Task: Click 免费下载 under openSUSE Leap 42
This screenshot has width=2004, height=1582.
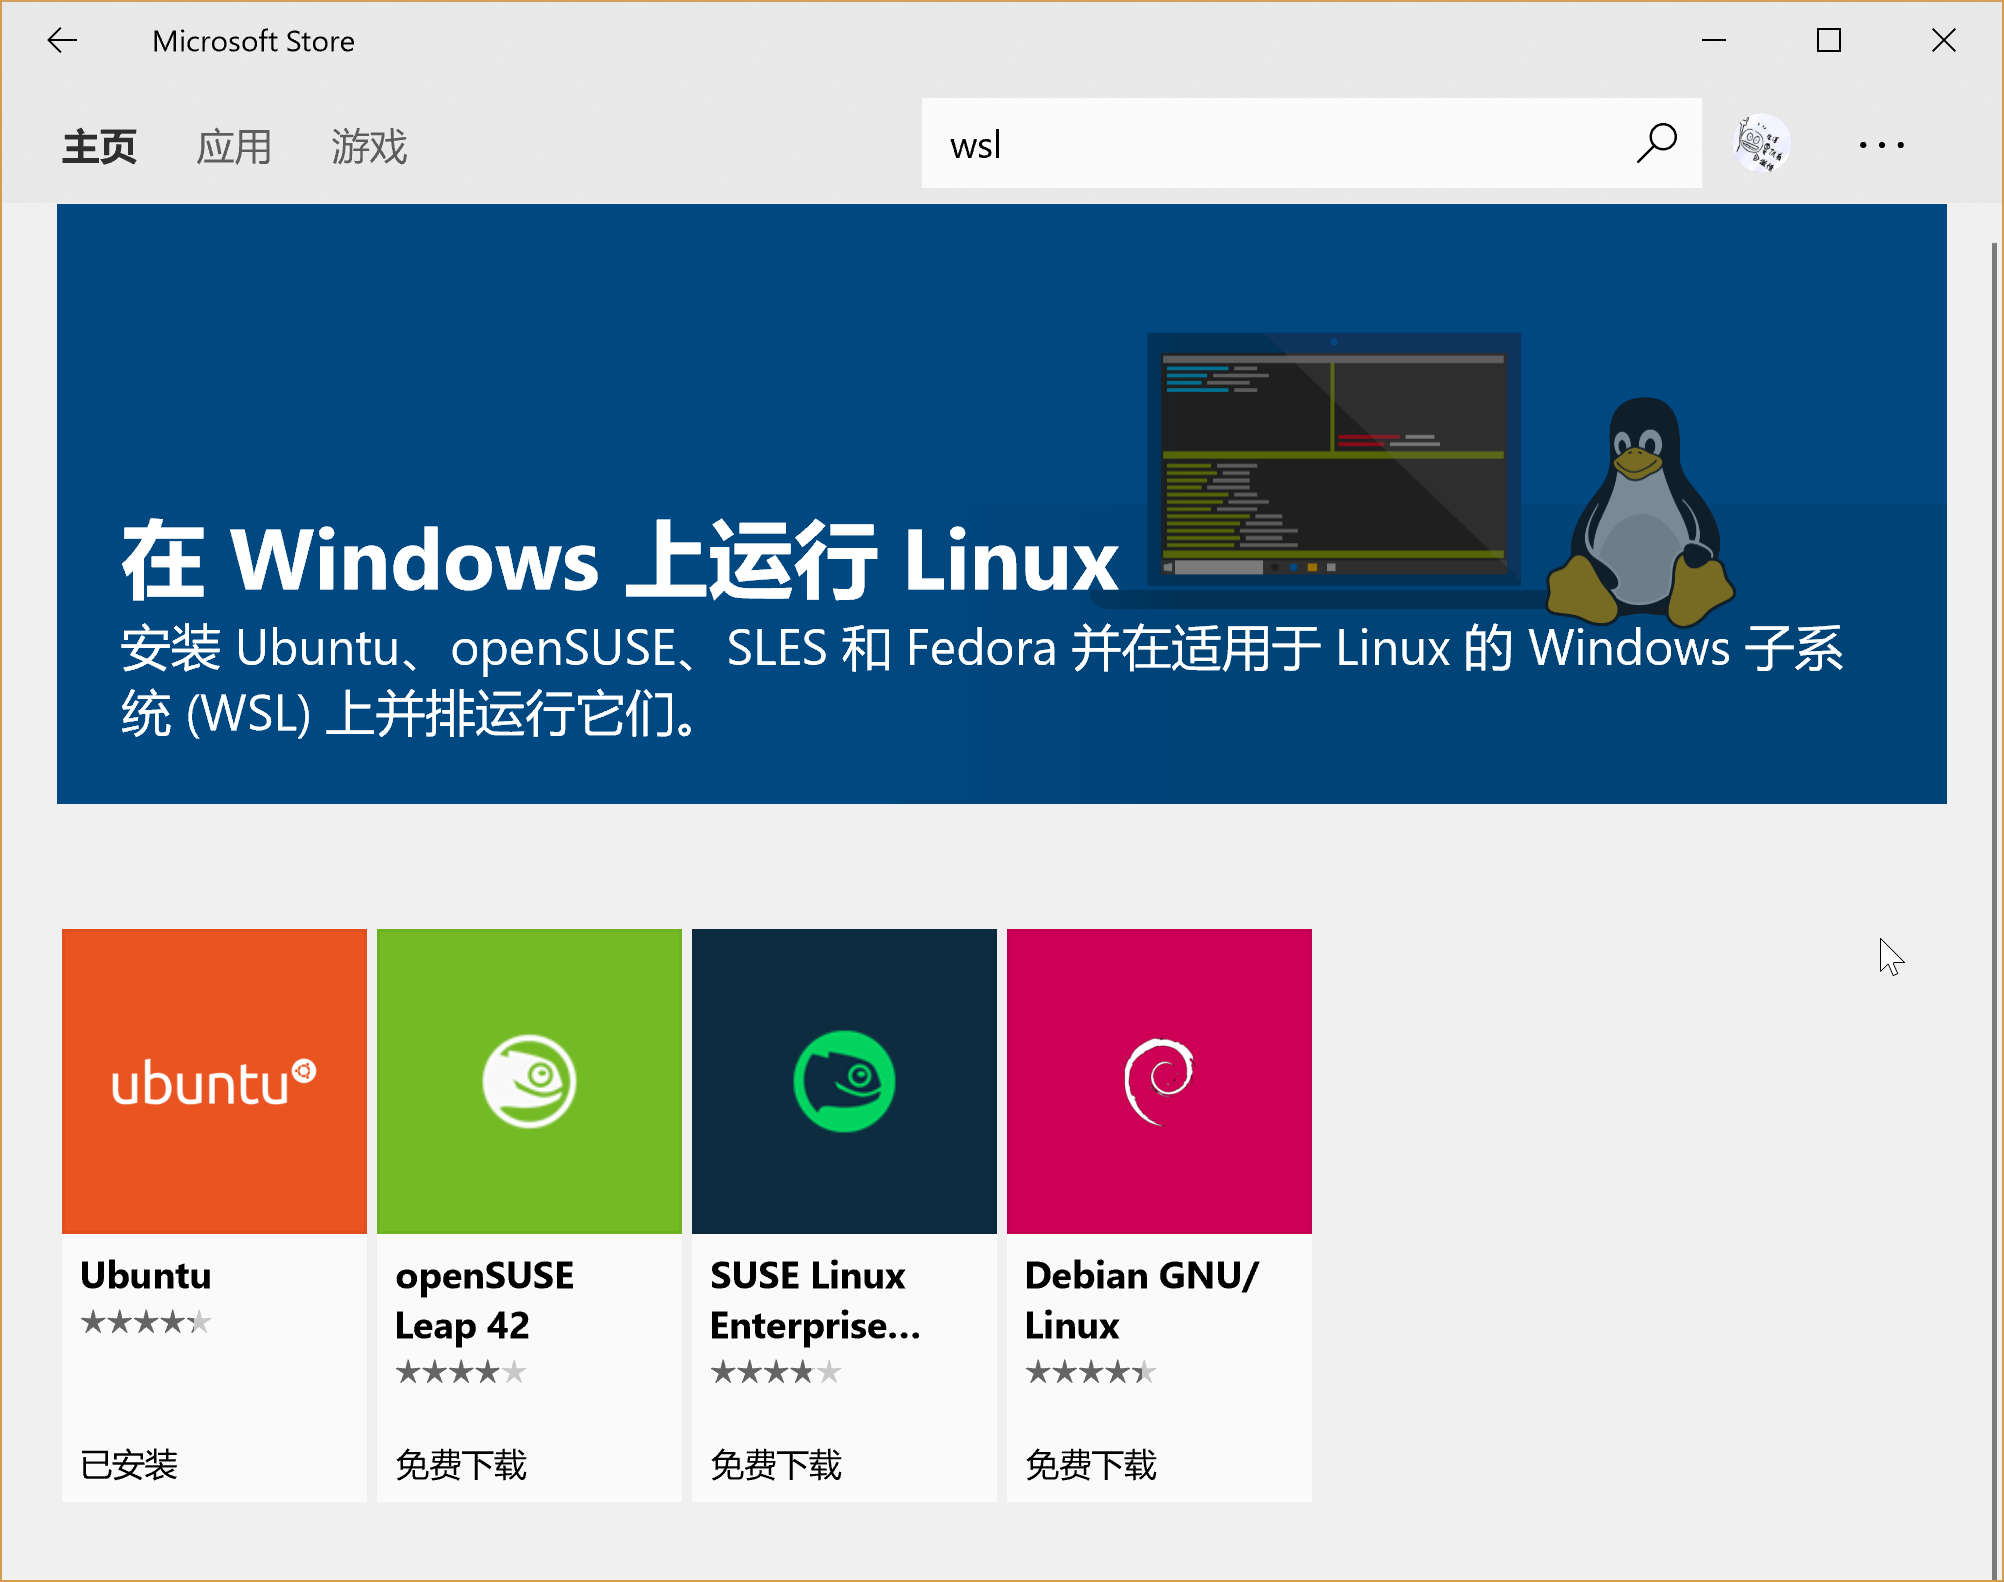Action: [460, 1465]
